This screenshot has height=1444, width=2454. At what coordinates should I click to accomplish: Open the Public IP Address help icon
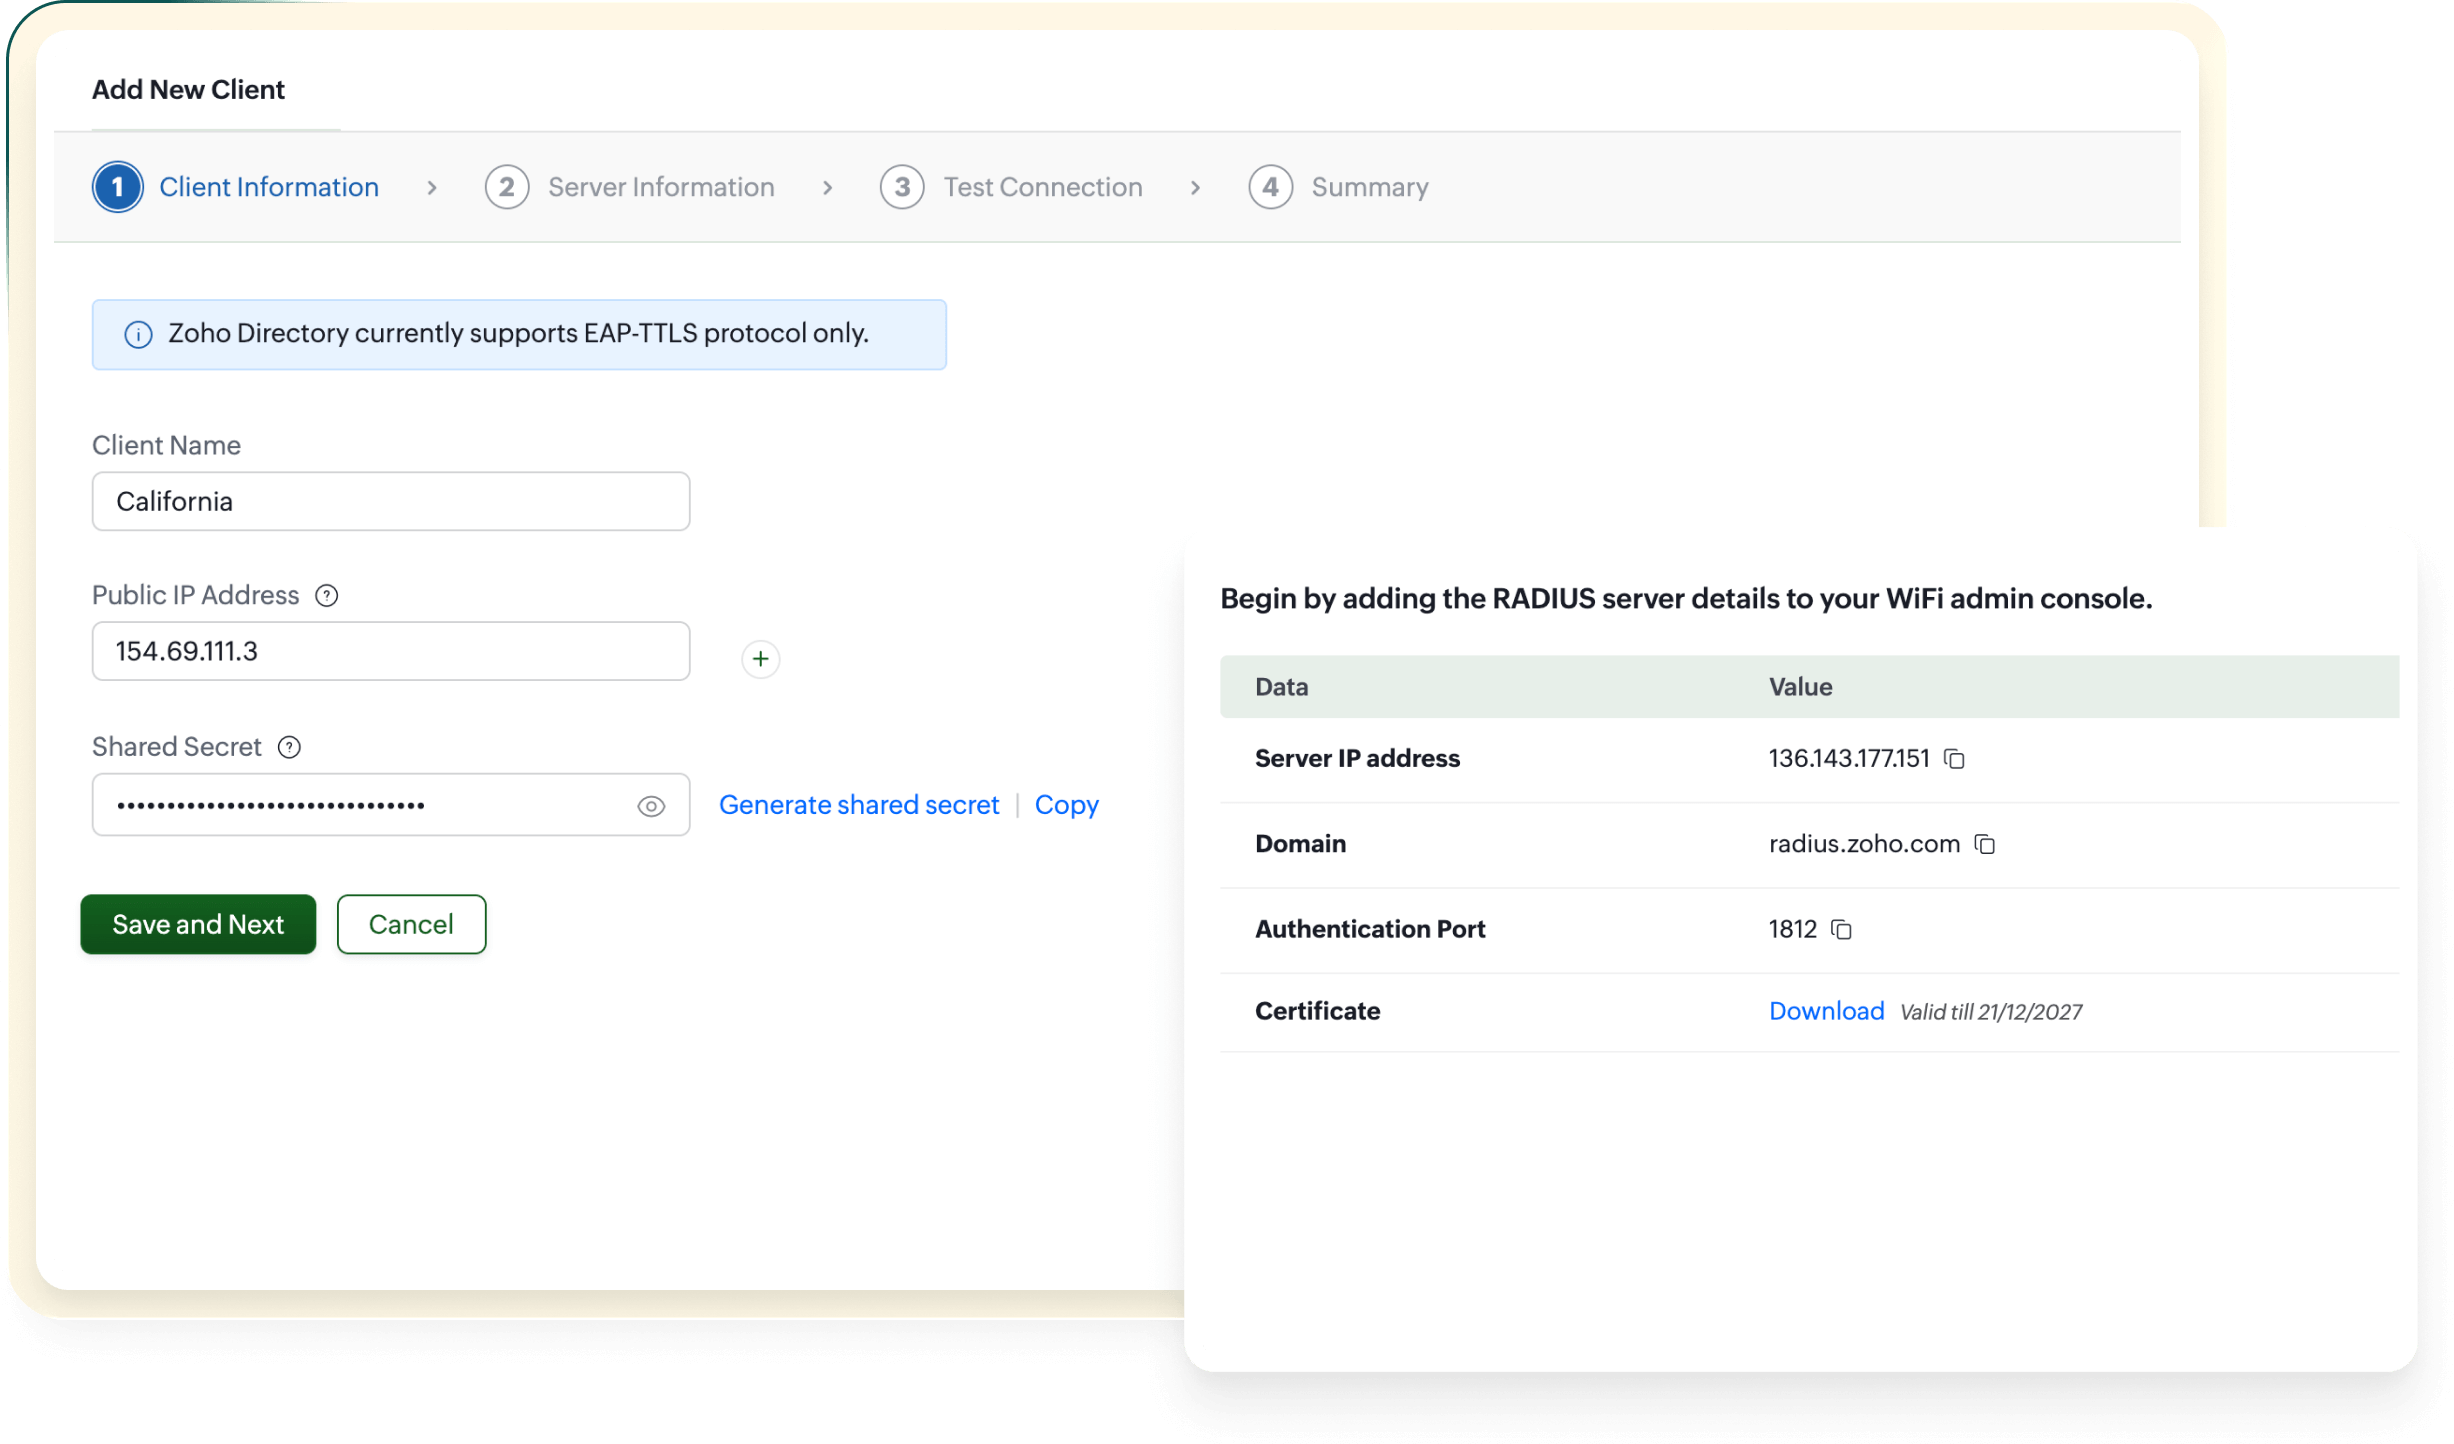pyautogui.click(x=325, y=595)
